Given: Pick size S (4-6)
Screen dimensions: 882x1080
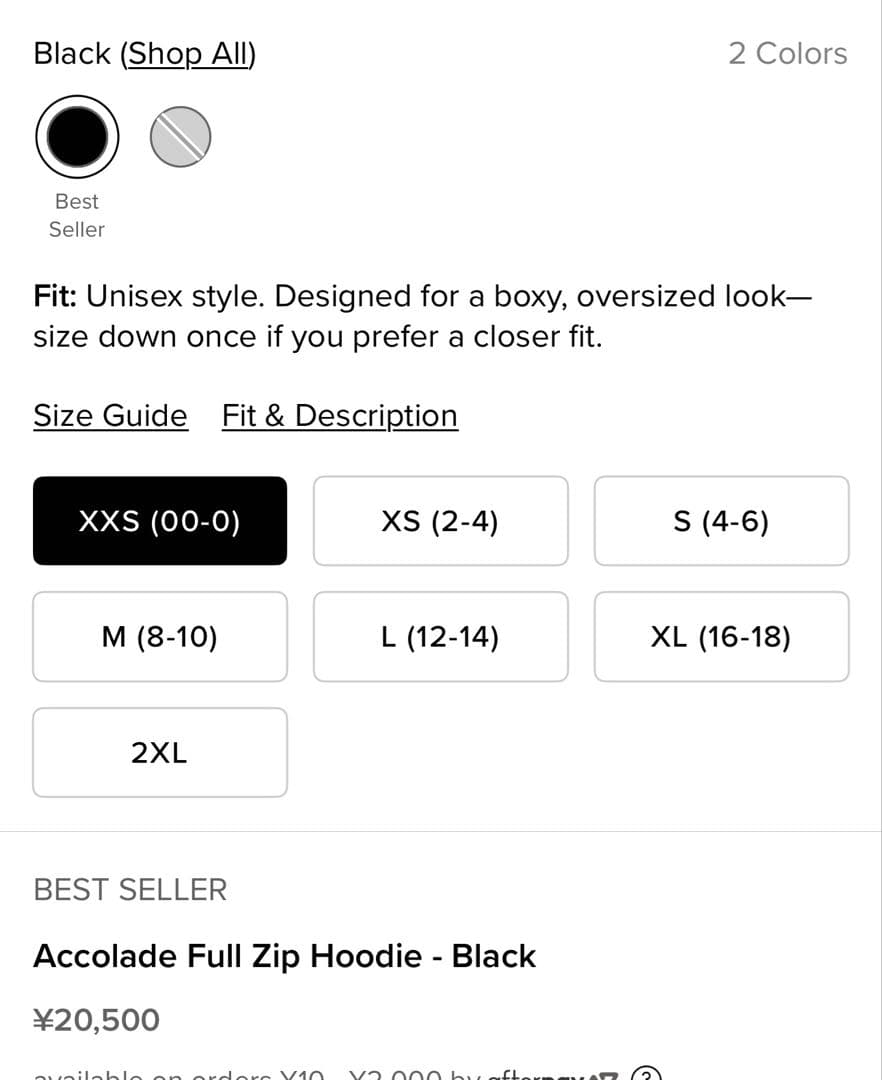Looking at the screenshot, I should click(721, 521).
